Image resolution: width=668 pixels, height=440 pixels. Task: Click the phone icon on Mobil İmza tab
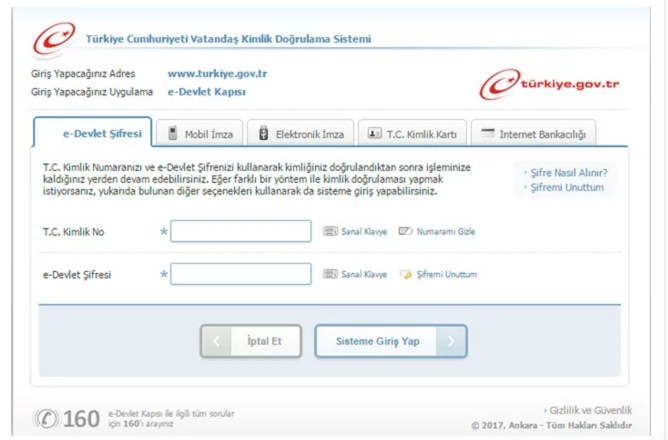click(x=173, y=133)
